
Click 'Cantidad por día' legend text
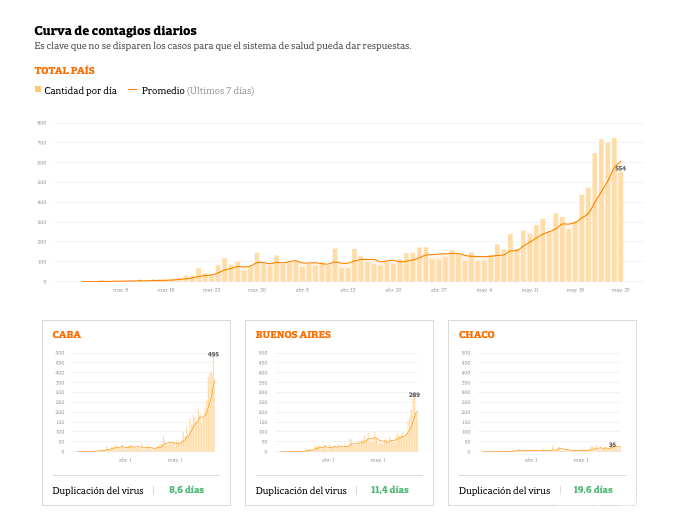[80, 91]
